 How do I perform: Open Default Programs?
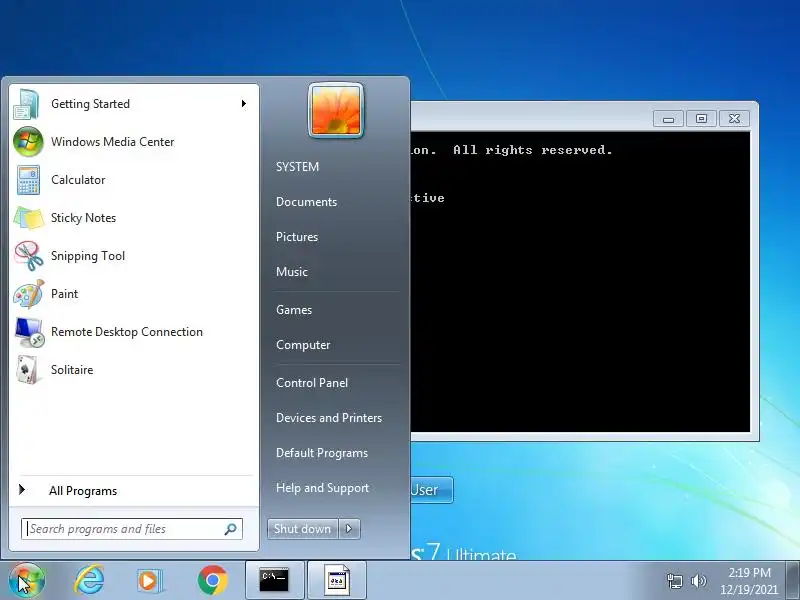[322, 453]
